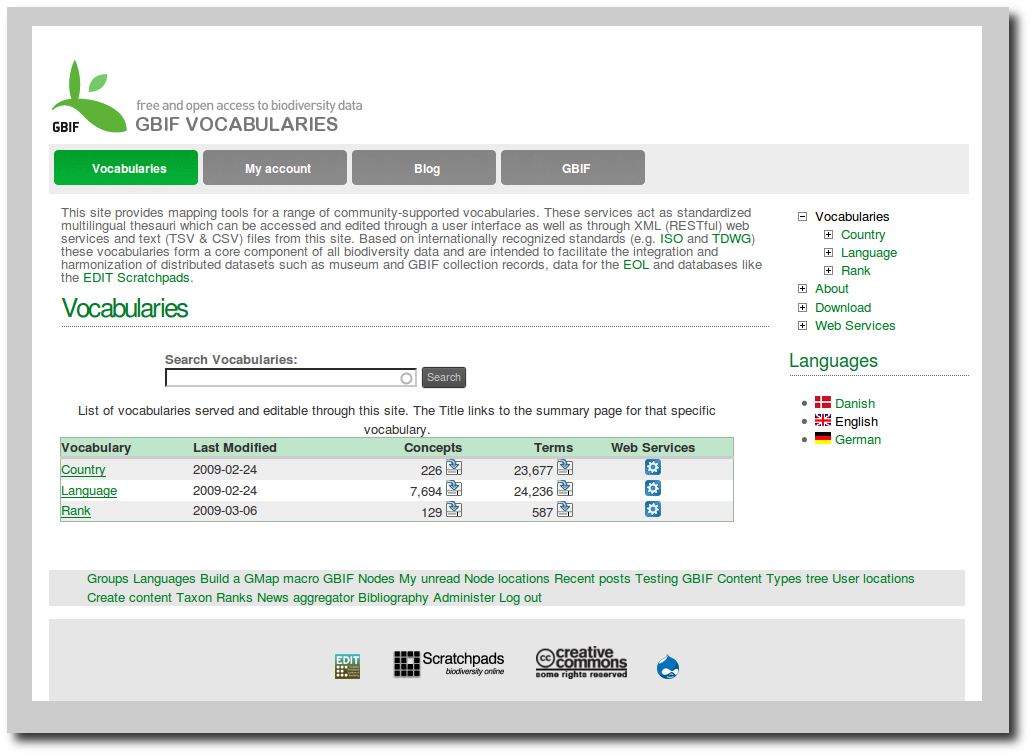This screenshot has height=756, width=1032.
Task: Open the EDIT Scratchpads link
Action: (136, 278)
